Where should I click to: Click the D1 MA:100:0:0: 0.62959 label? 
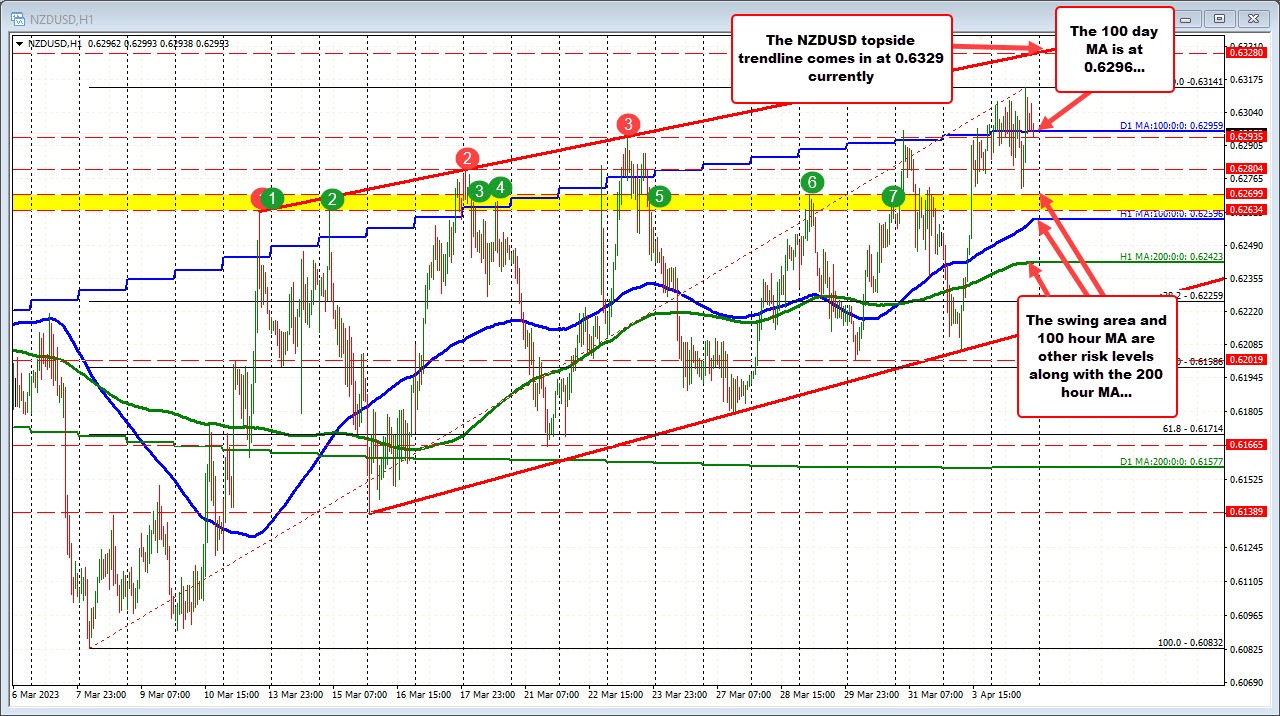coord(1170,126)
